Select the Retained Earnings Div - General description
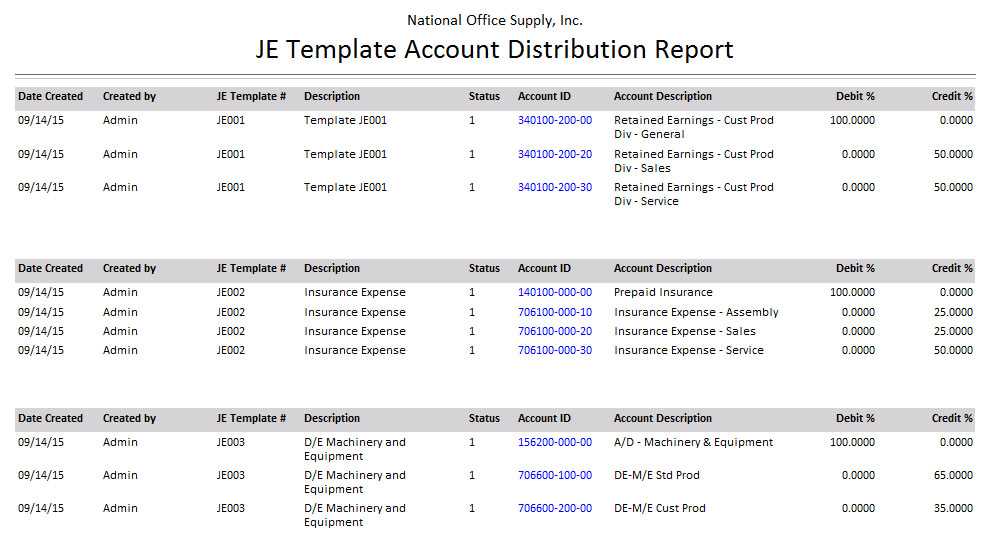Image resolution: width=992 pixels, height=552 pixels. 693,127
